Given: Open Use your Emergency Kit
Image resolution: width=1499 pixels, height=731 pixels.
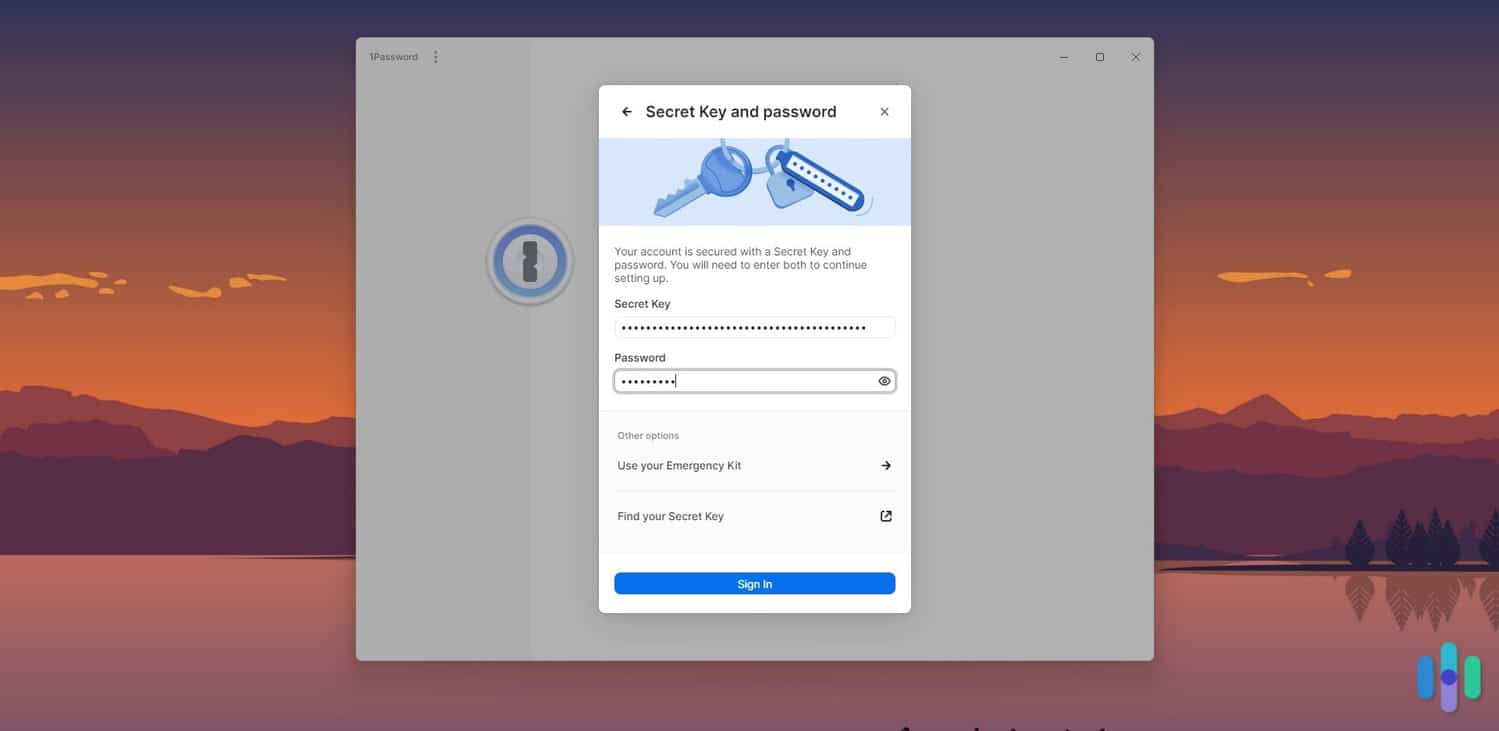Looking at the screenshot, I should [679, 465].
